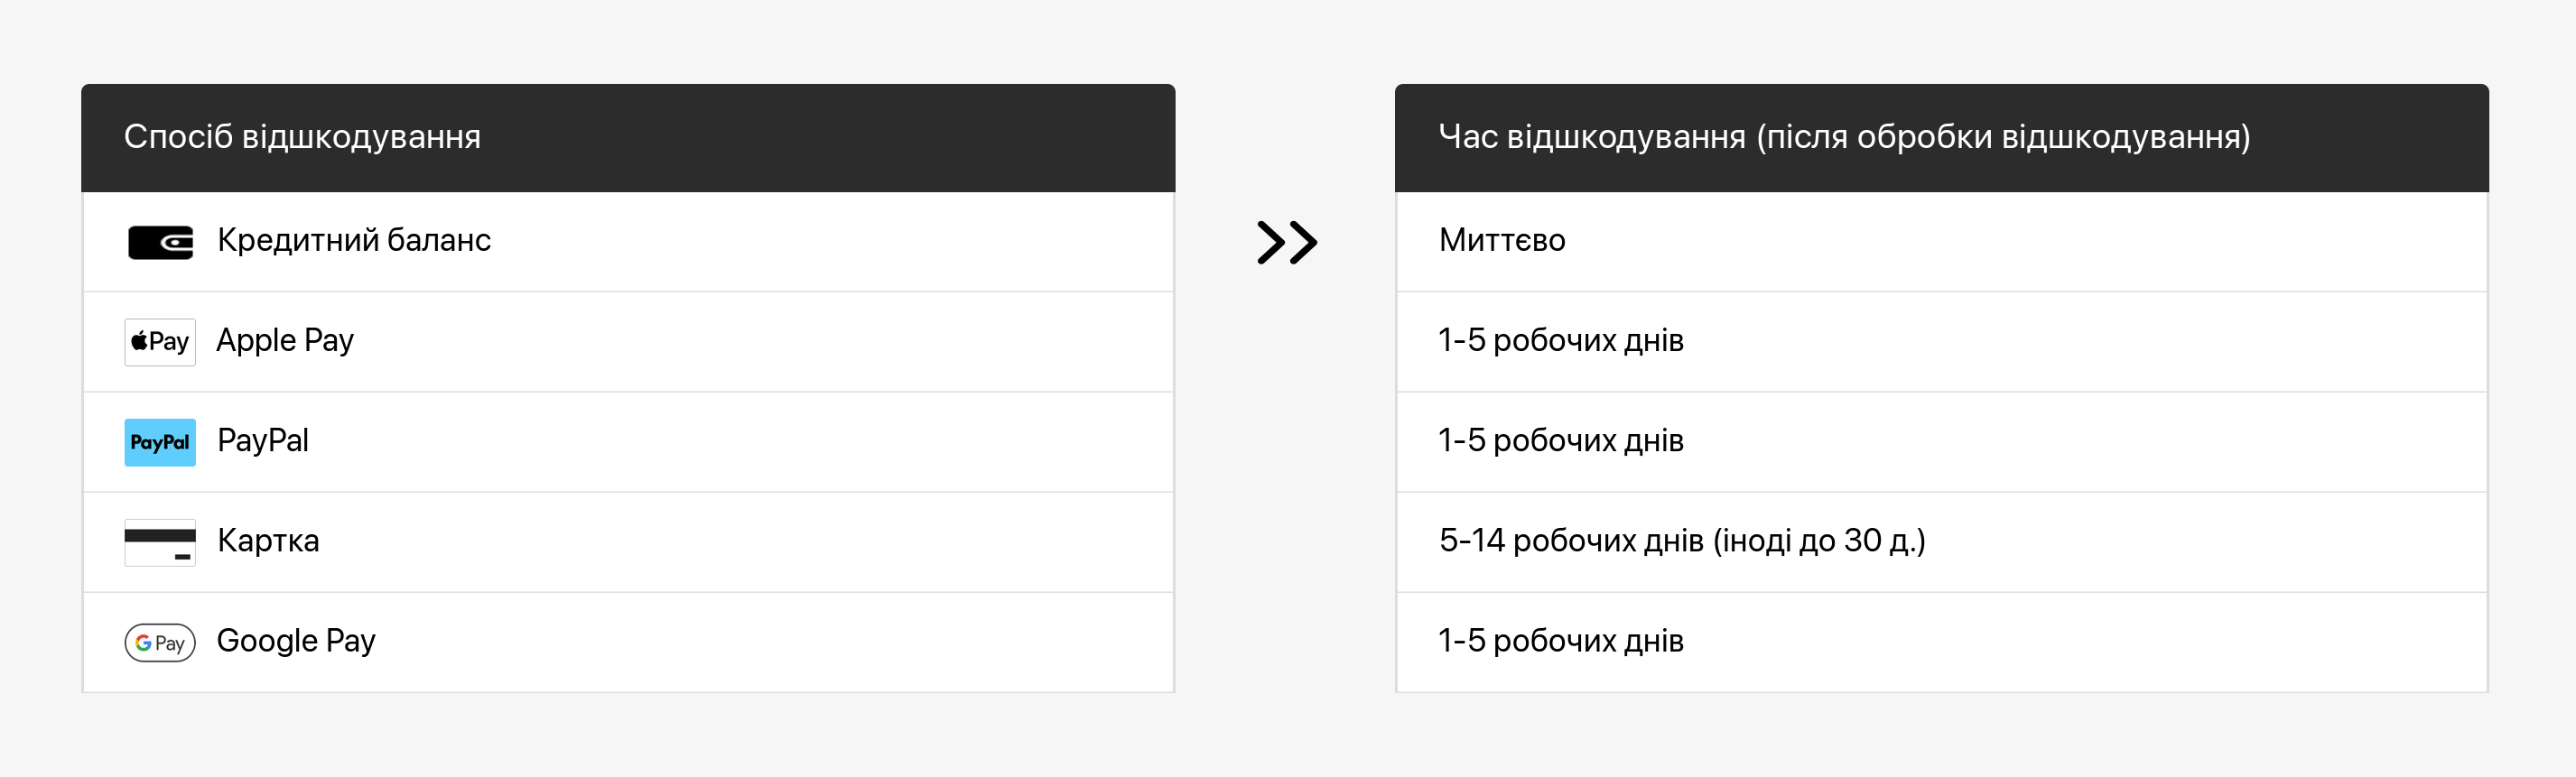Click the Google Pay logo icon
This screenshot has width=2576, height=777.
(160, 642)
